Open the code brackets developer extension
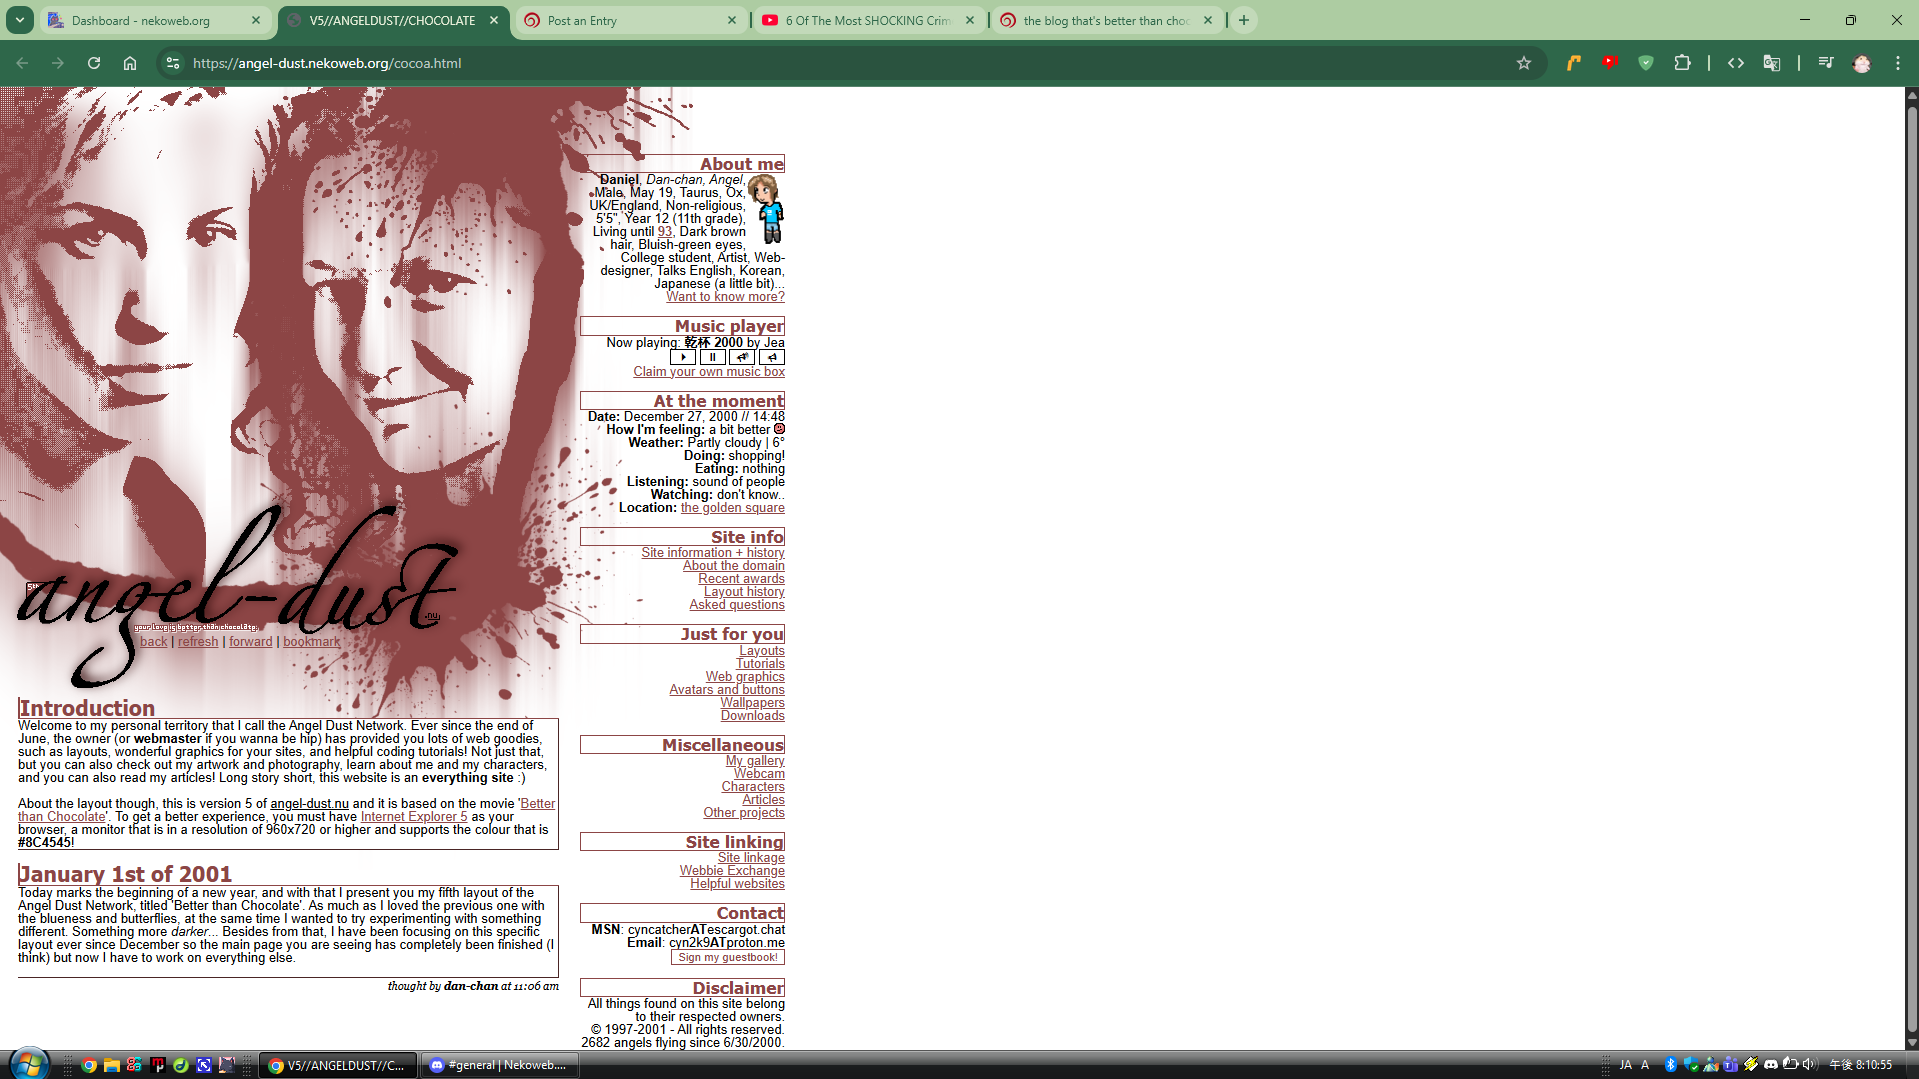 [x=1736, y=62]
